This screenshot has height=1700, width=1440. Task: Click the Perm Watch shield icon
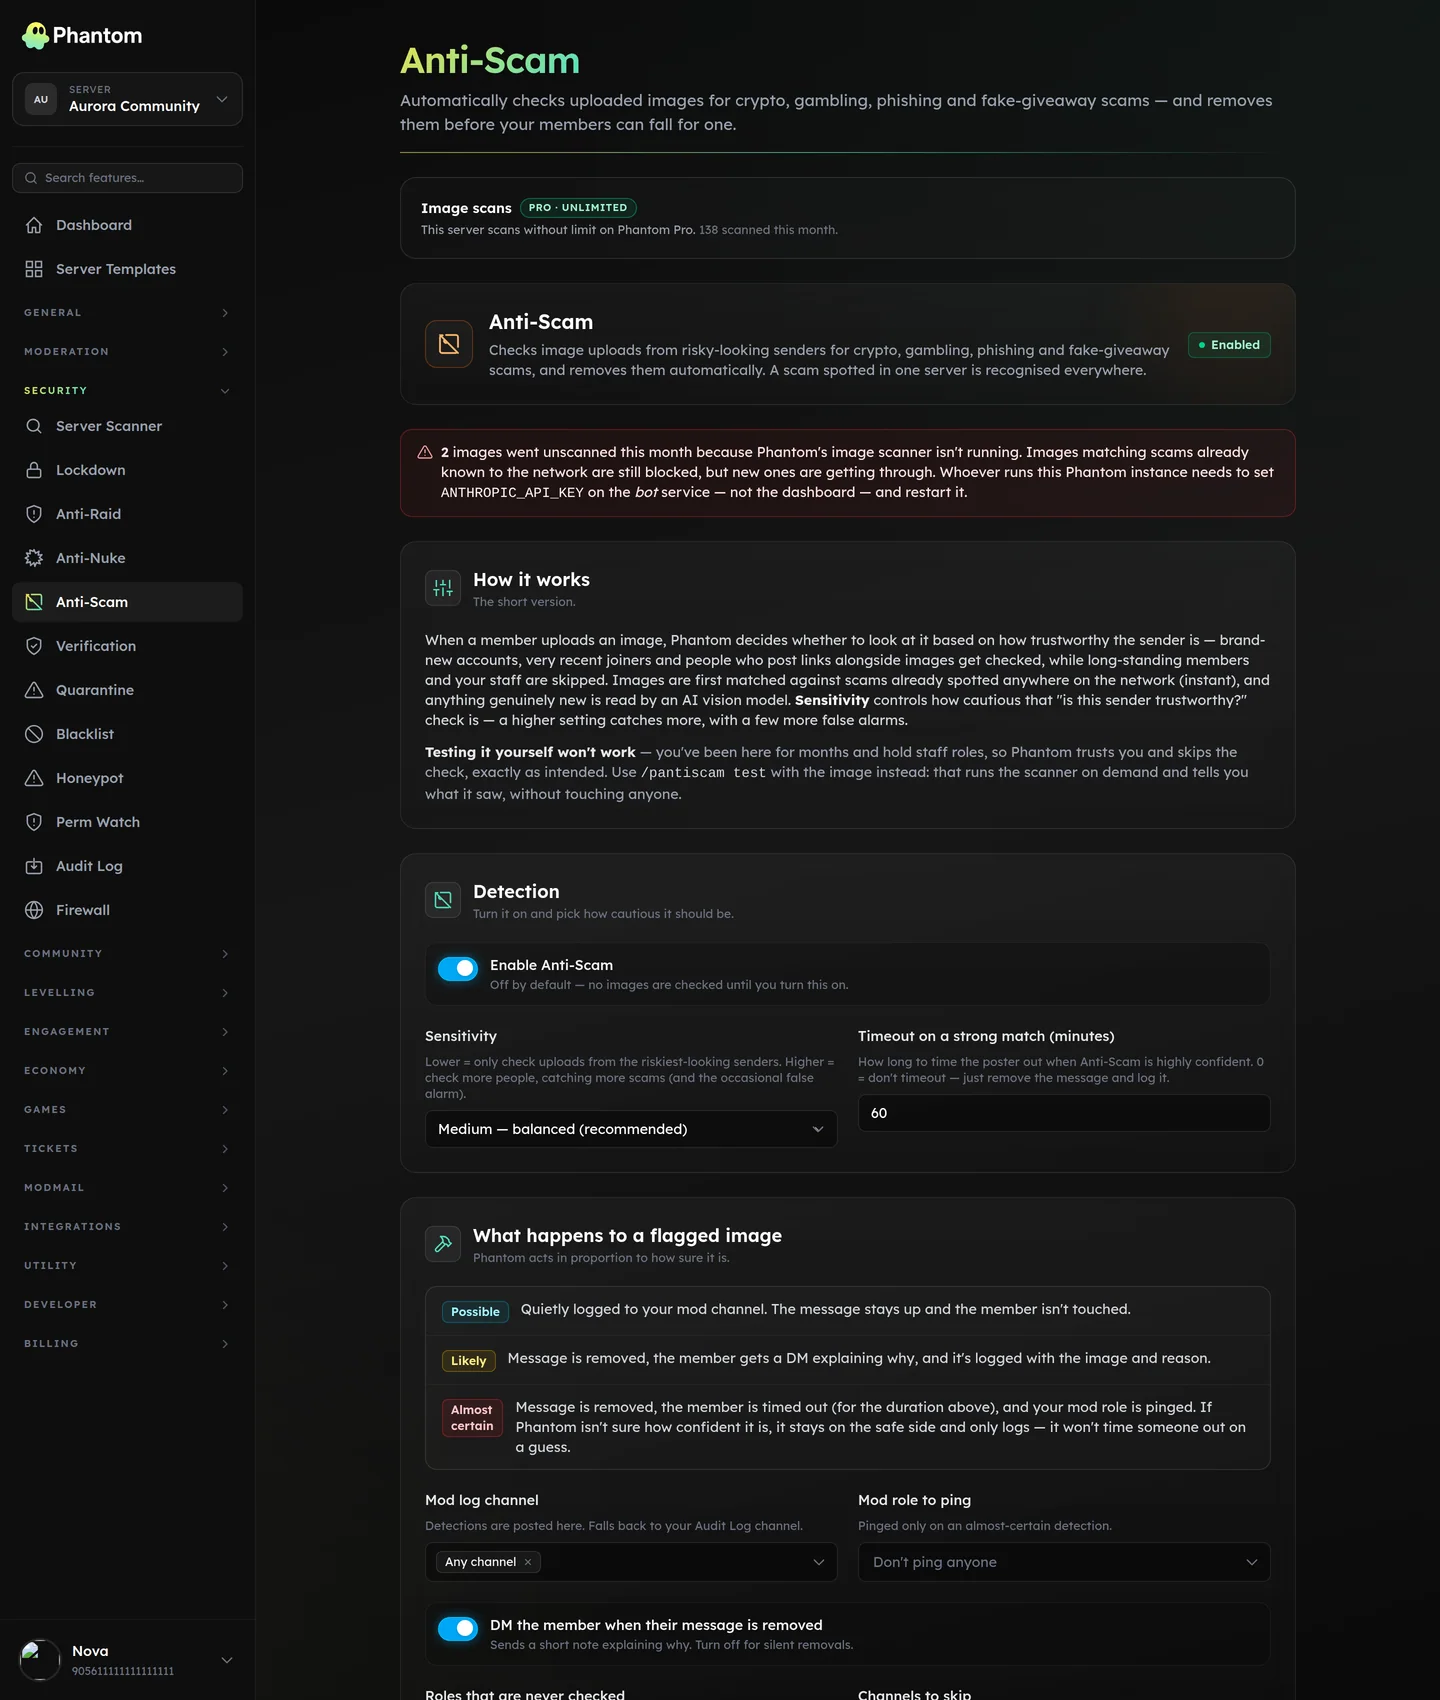coord(34,822)
